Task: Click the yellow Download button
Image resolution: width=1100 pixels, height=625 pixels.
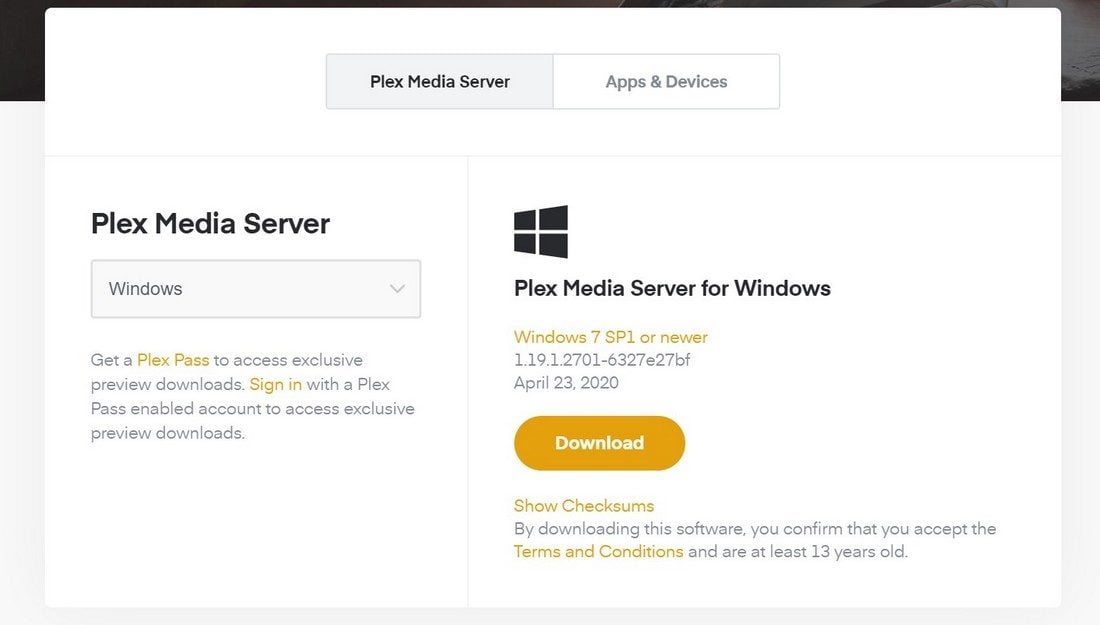Action: (599, 443)
